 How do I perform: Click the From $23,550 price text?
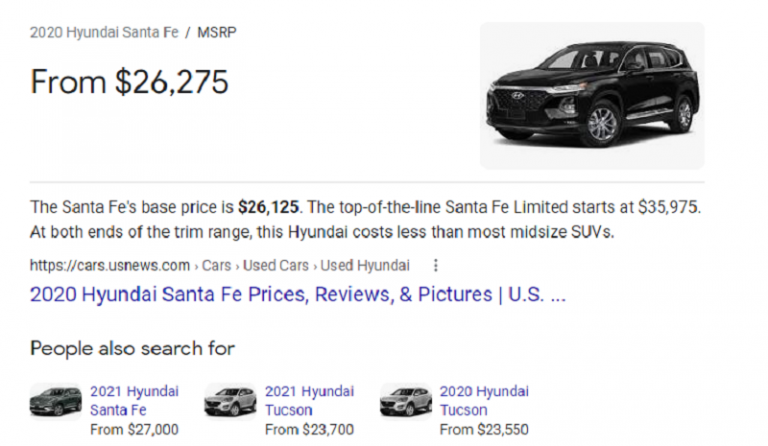point(484,430)
